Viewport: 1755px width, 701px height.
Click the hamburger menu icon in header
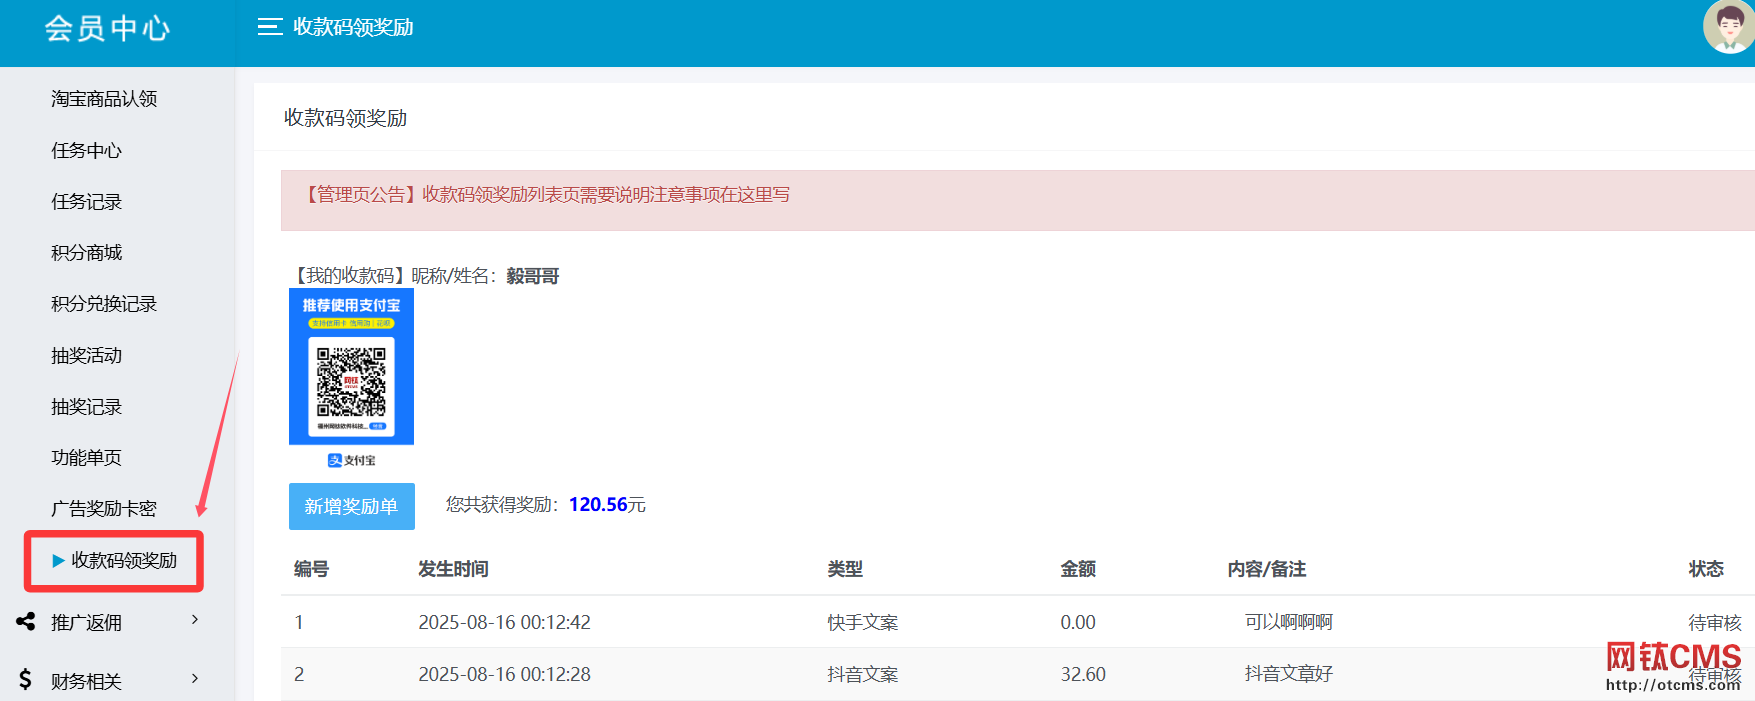[269, 27]
